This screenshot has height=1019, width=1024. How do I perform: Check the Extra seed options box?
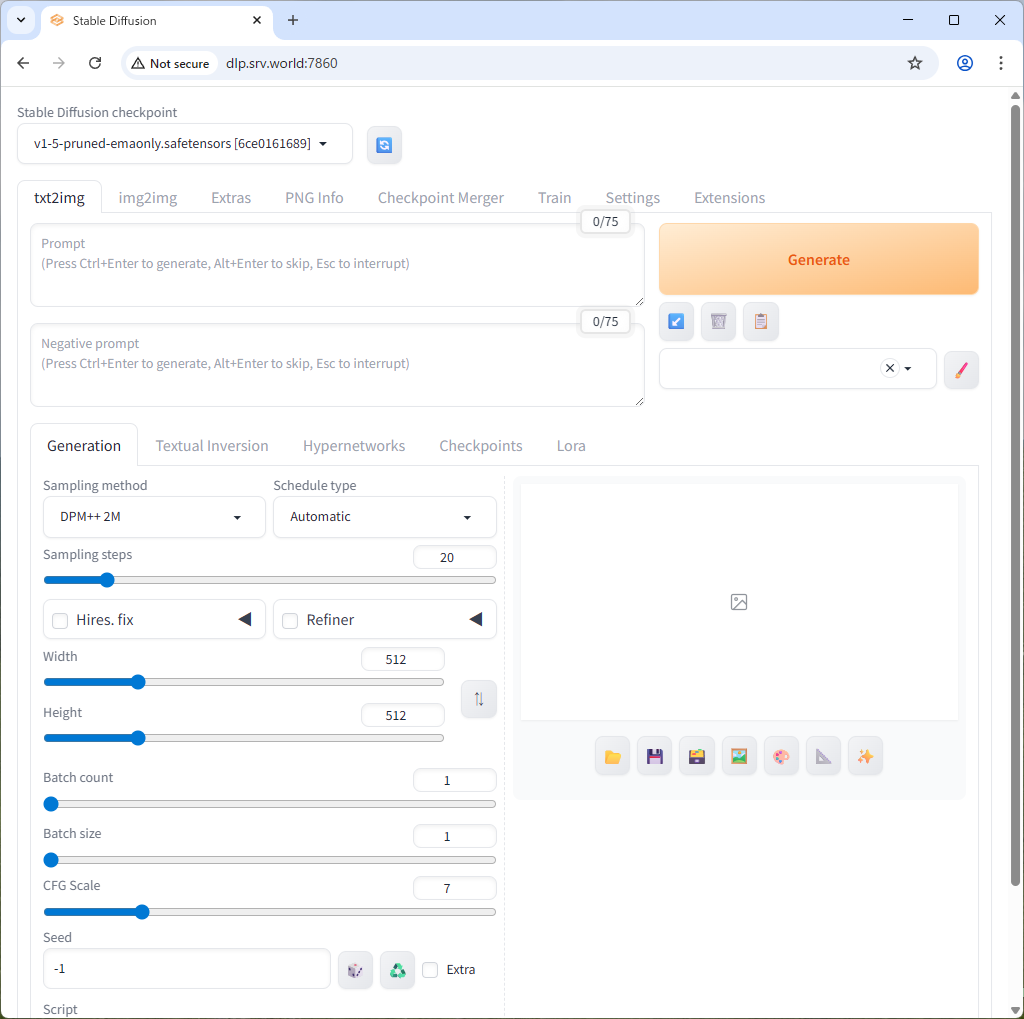(430, 969)
